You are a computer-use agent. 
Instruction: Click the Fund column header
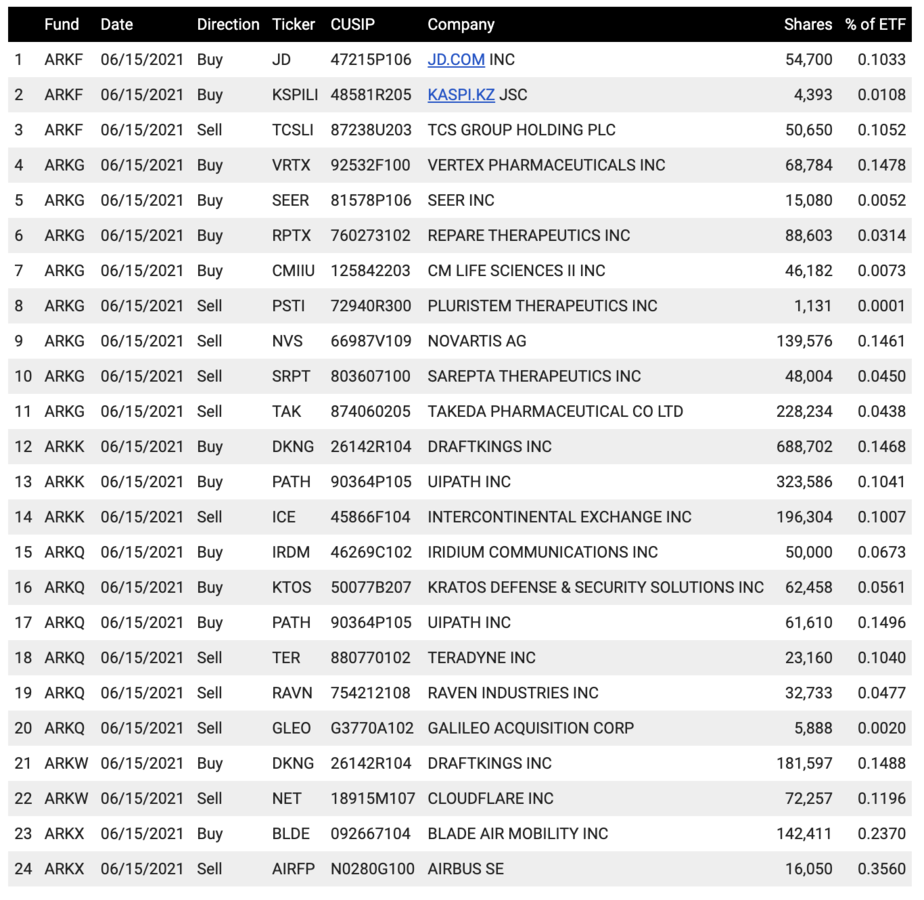[x=61, y=24]
